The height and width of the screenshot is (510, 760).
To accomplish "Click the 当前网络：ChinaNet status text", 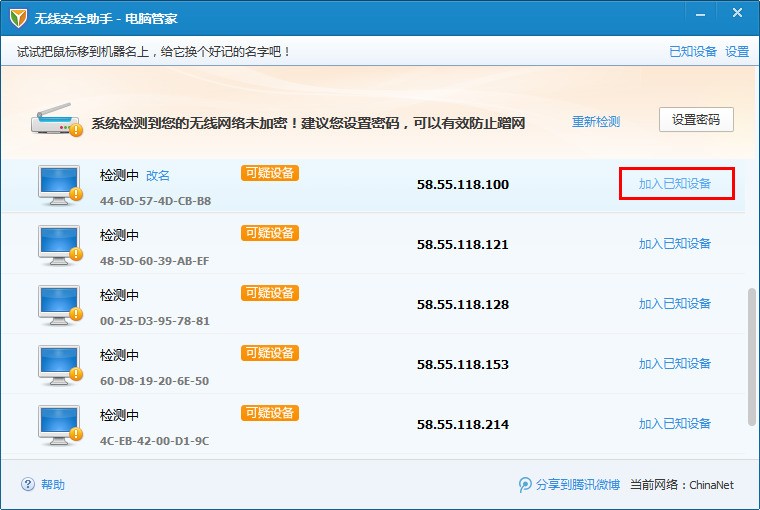I will 682,485.
